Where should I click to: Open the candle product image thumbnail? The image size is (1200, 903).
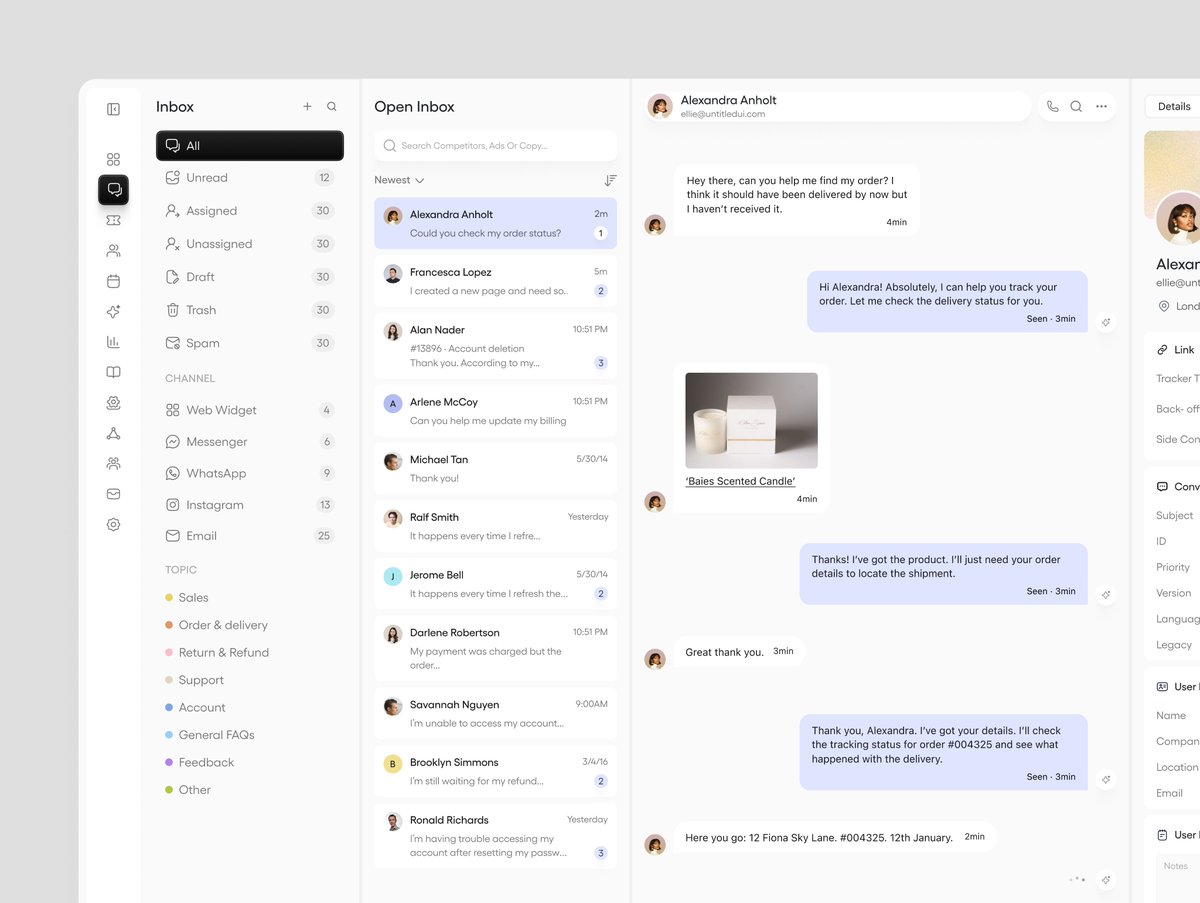pyautogui.click(x=751, y=421)
